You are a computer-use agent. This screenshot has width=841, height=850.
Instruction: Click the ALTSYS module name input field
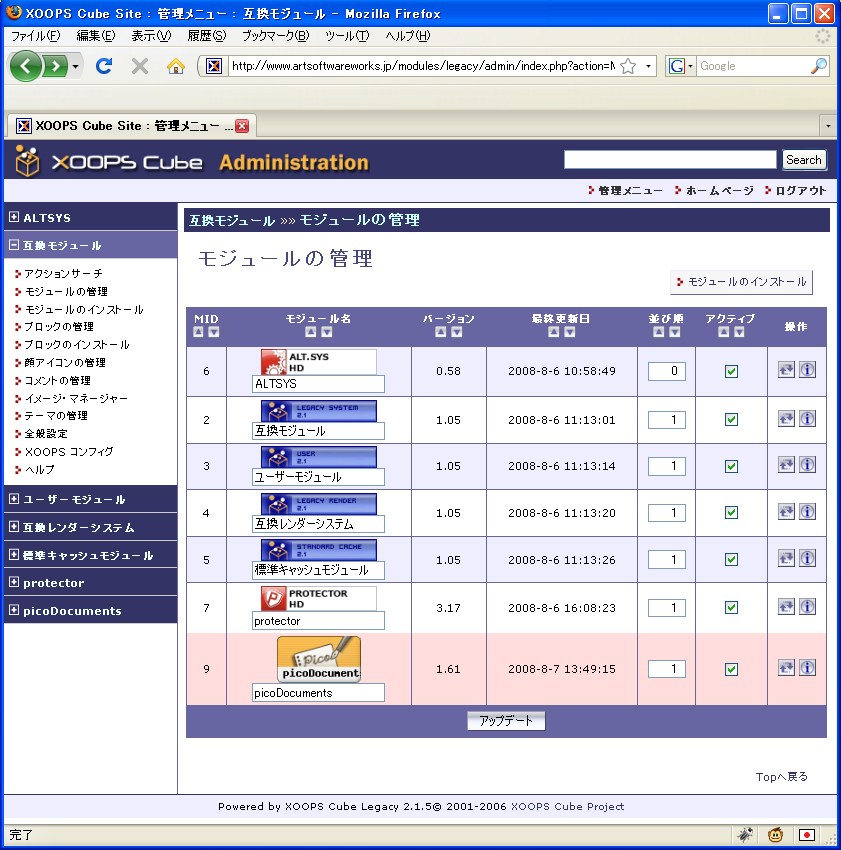click(x=318, y=383)
